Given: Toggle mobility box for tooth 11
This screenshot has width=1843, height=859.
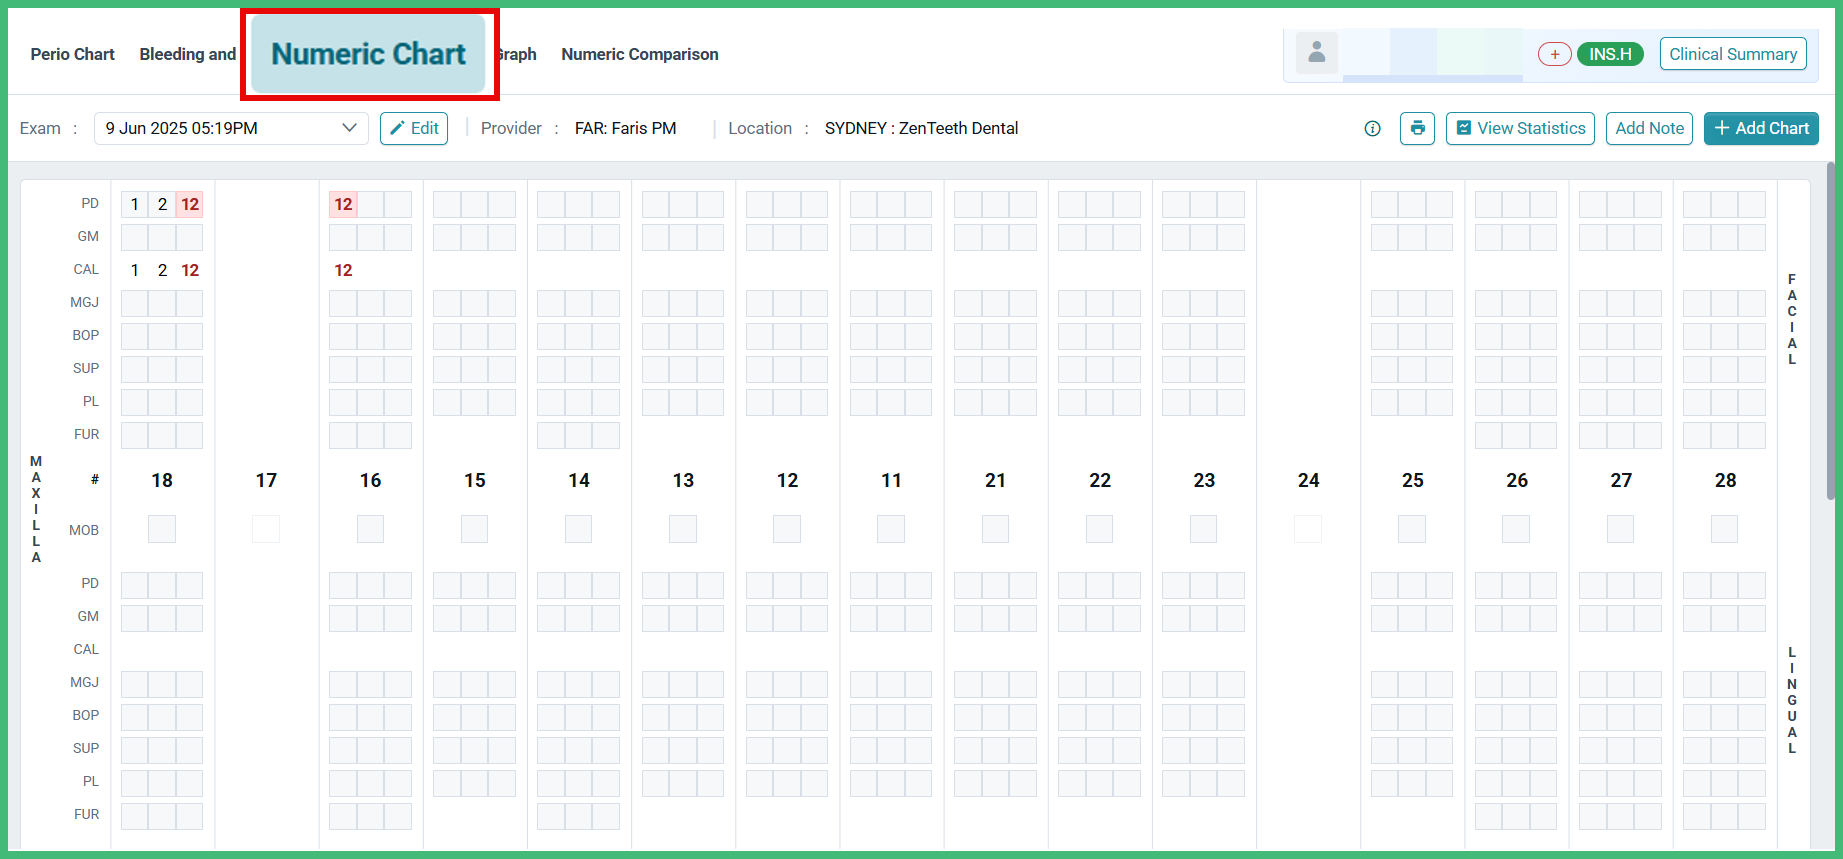Looking at the screenshot, I should 891,529.
